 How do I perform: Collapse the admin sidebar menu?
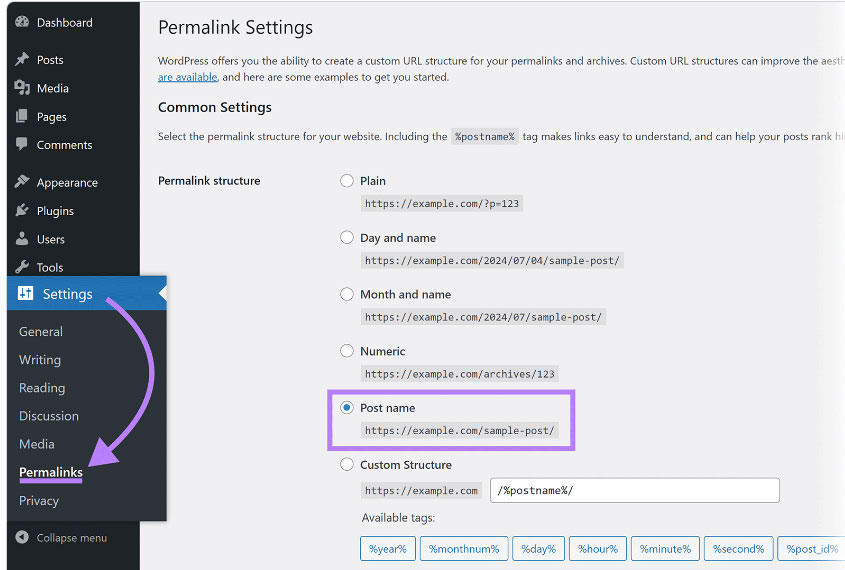62,538
